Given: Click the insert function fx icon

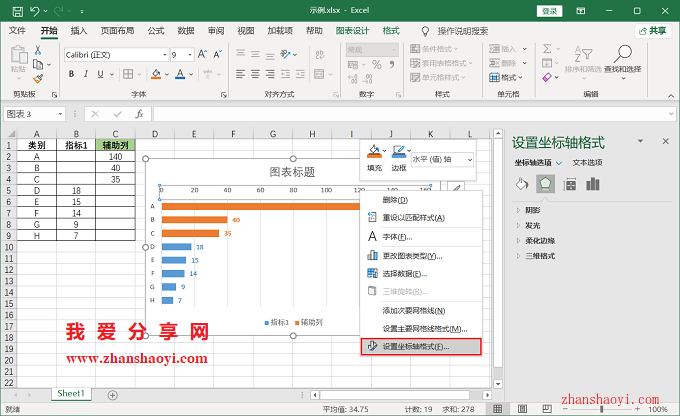Looking at the screenshot, I should (139, 114).
